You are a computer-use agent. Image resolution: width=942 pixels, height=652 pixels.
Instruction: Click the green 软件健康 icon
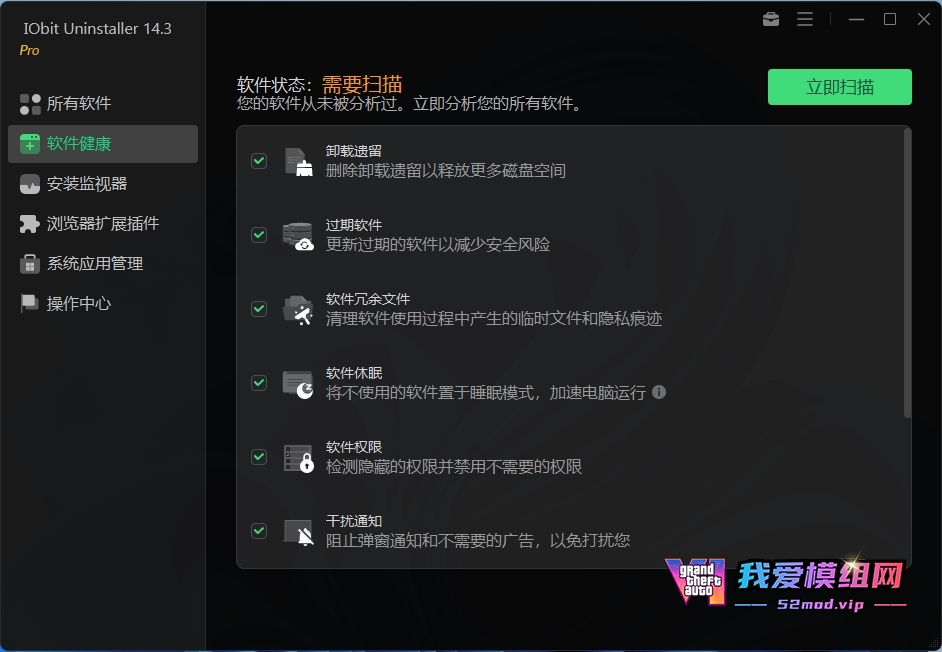click(30, 144)
